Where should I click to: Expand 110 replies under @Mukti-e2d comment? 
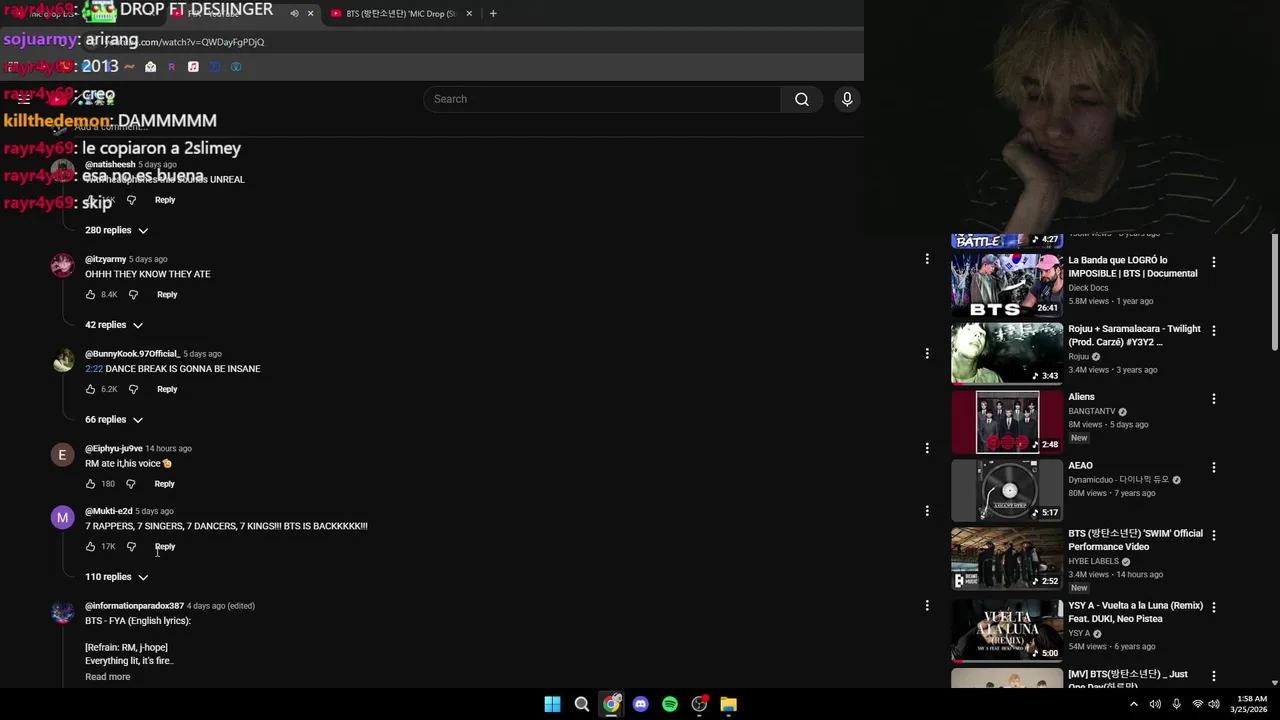[116, 577]
